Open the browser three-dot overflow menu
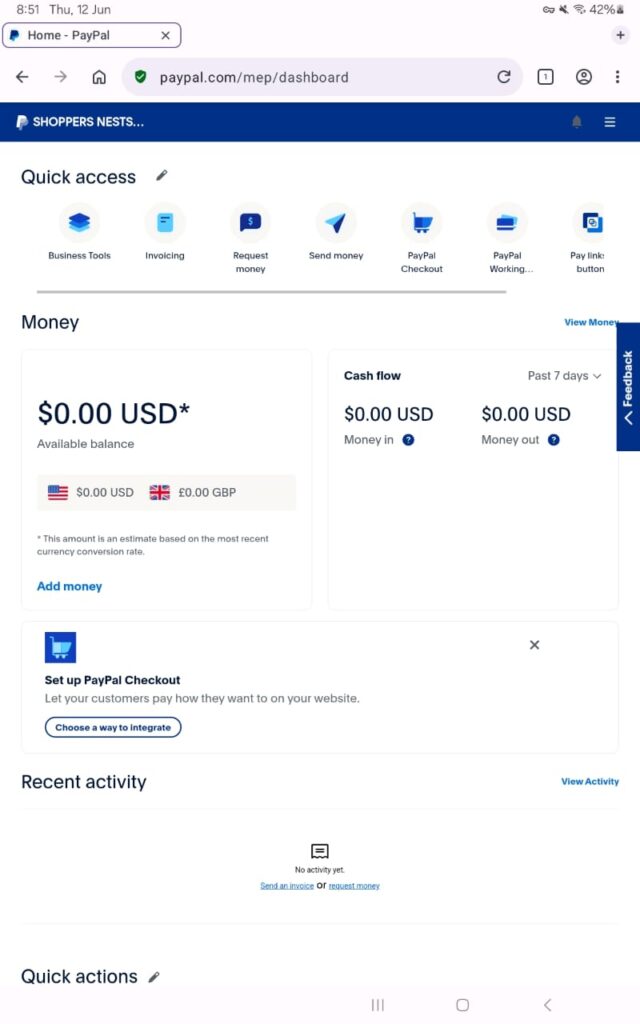The image size is (640, 1024). [617, 77]
